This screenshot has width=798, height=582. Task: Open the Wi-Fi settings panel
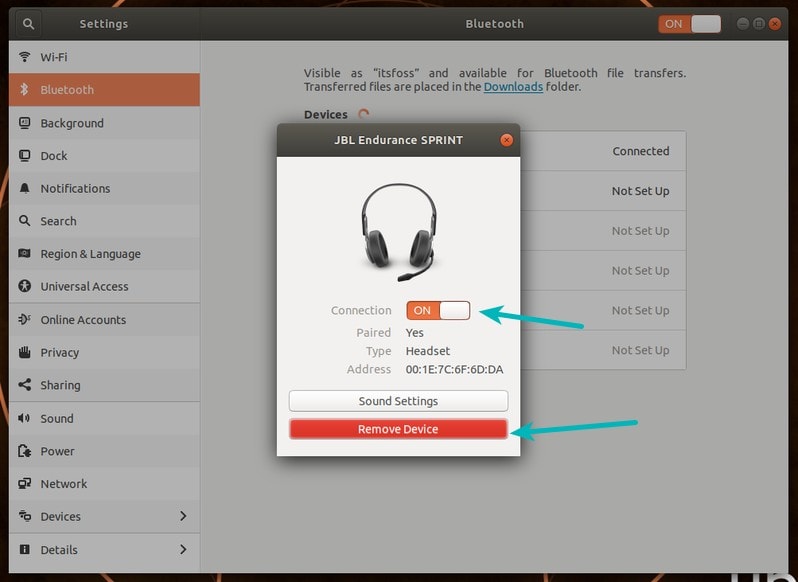104,57
